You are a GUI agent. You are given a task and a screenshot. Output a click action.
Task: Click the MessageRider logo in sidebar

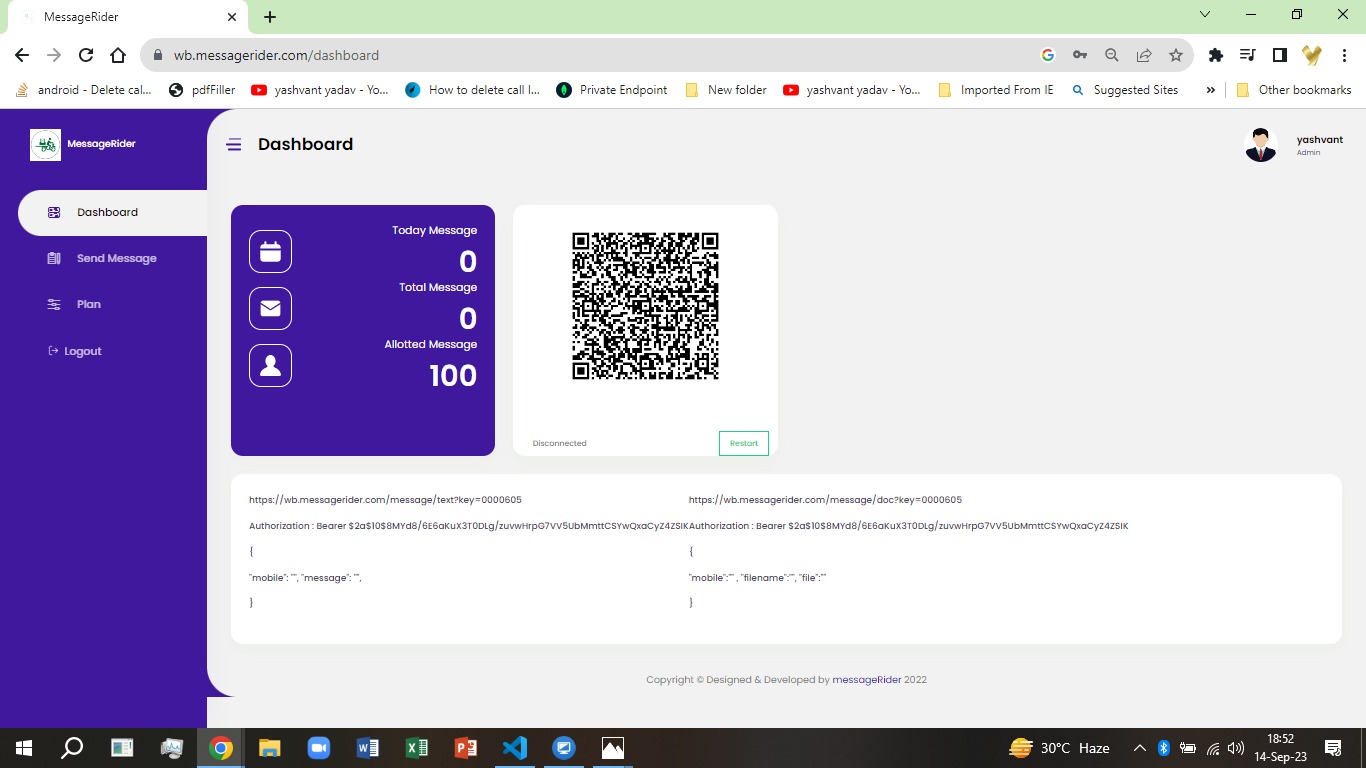pos(46,145)
